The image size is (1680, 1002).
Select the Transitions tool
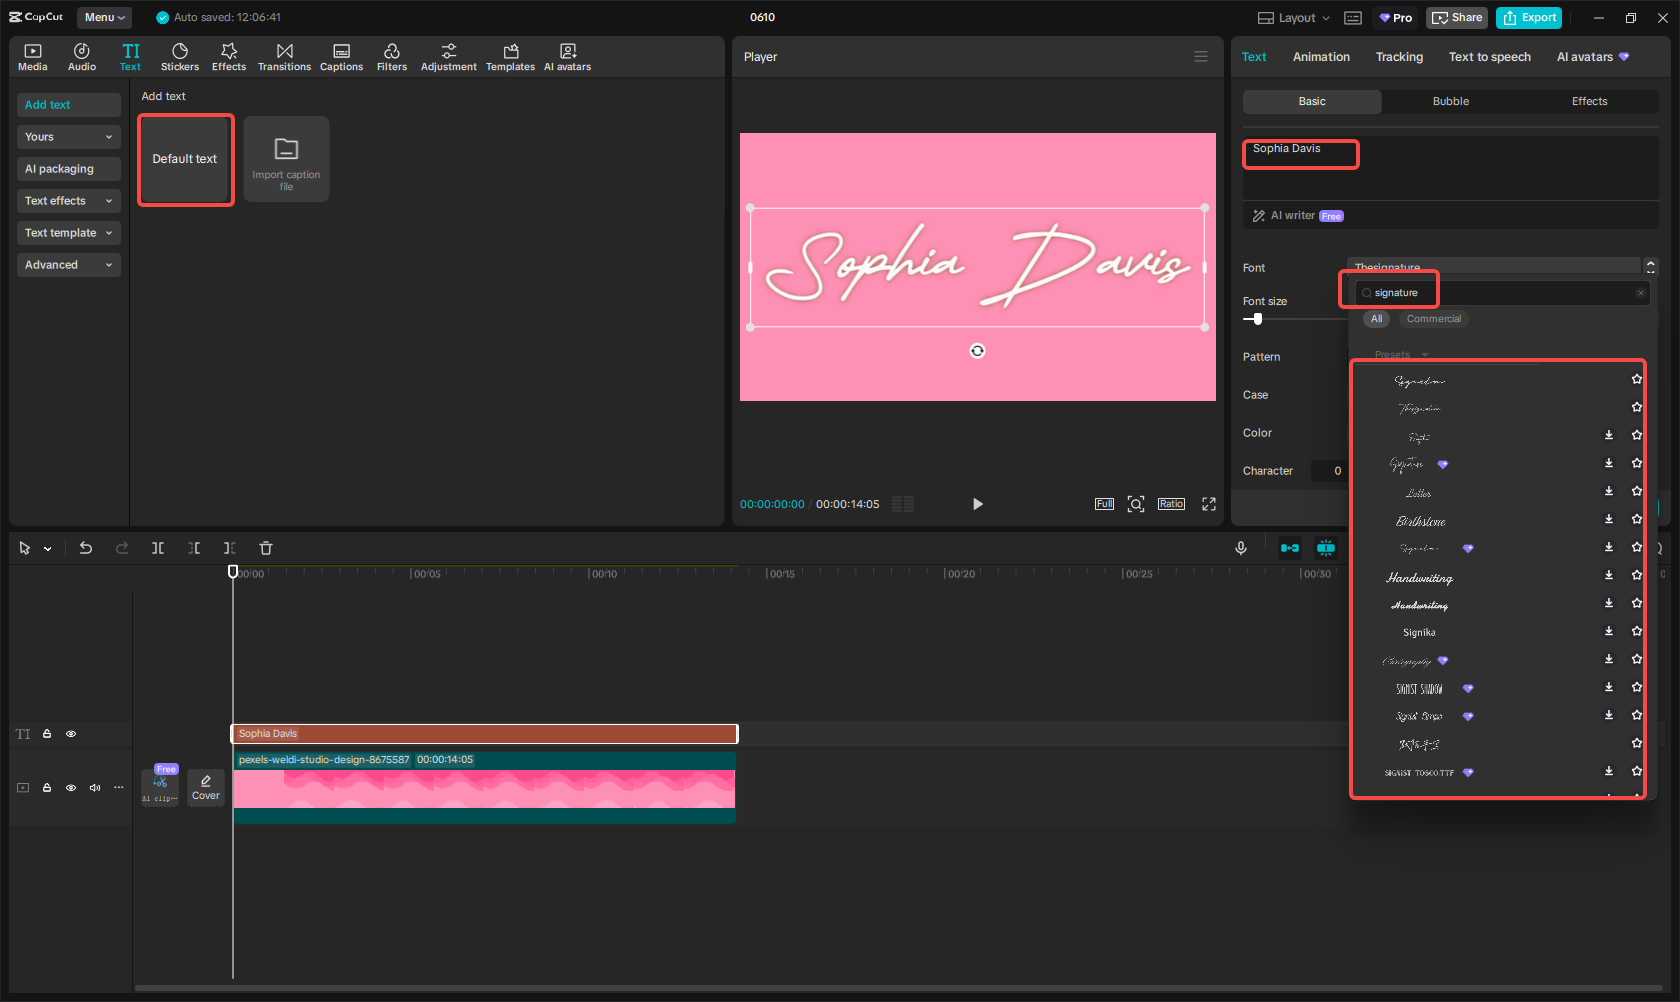[285, 55]
